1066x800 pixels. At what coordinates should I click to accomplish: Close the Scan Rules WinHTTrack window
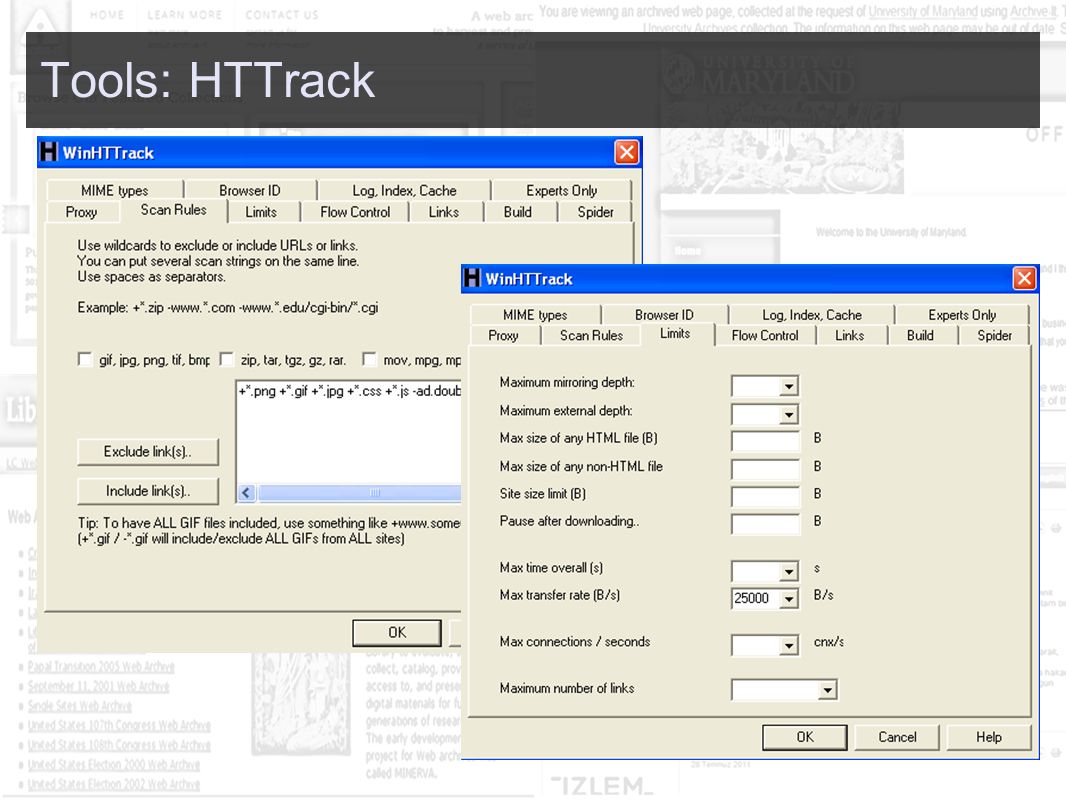(x=627, y=152)
